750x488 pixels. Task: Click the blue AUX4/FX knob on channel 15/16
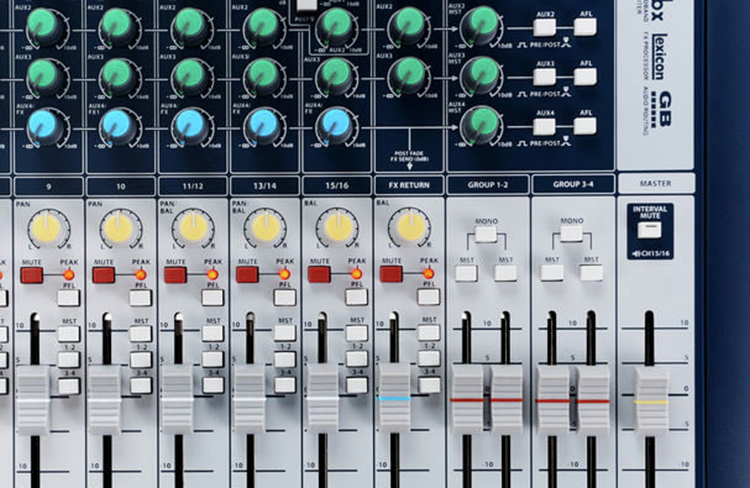tap(335, 125)
